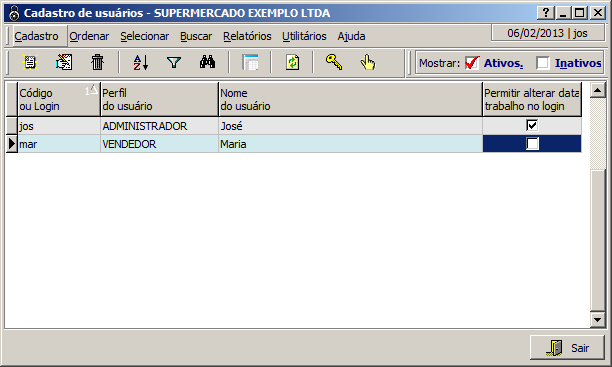Click the pointing hand icon
612x367 pixels.
coord(368,62)
